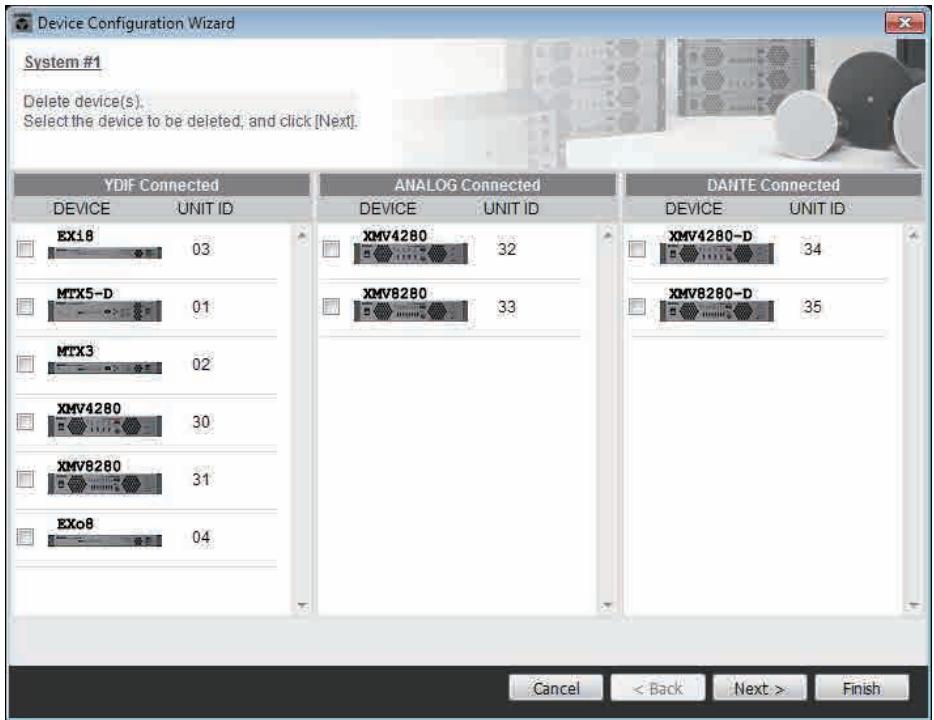Click unit ID 01 value
The image size is (934, 720).
[201, 307]
